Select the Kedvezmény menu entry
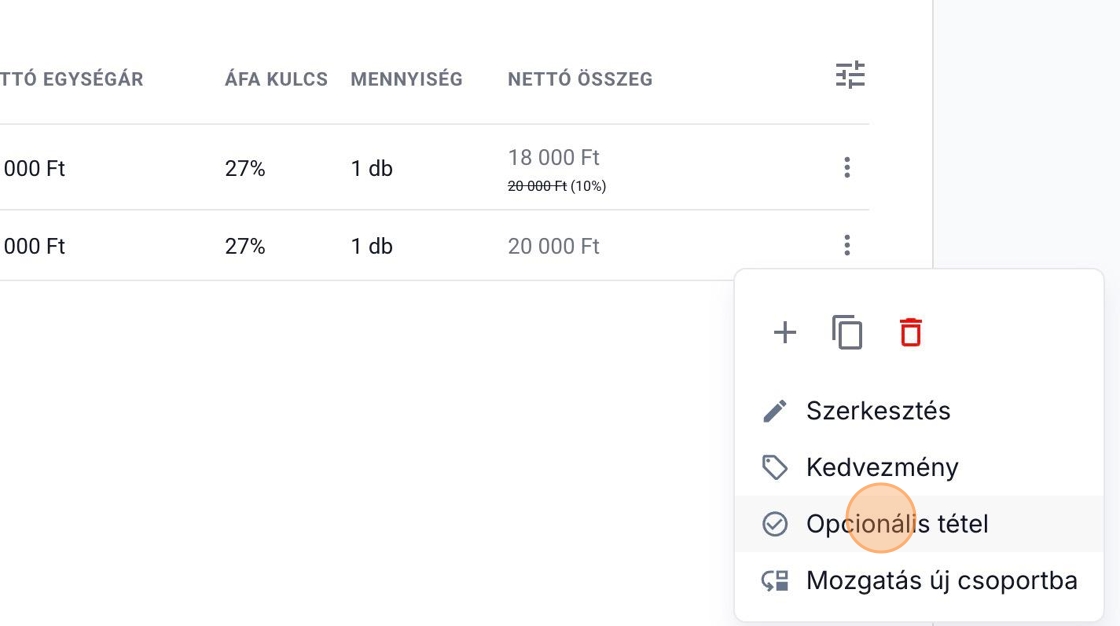The image size is (1120, 626). click(x=881, y=467)
